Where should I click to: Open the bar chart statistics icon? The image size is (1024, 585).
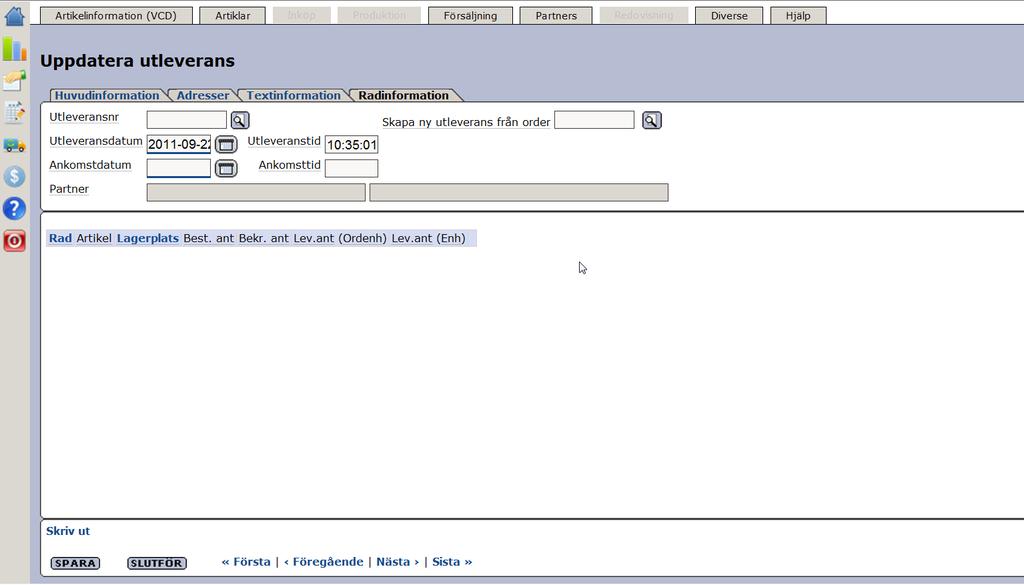pos(14,48)
